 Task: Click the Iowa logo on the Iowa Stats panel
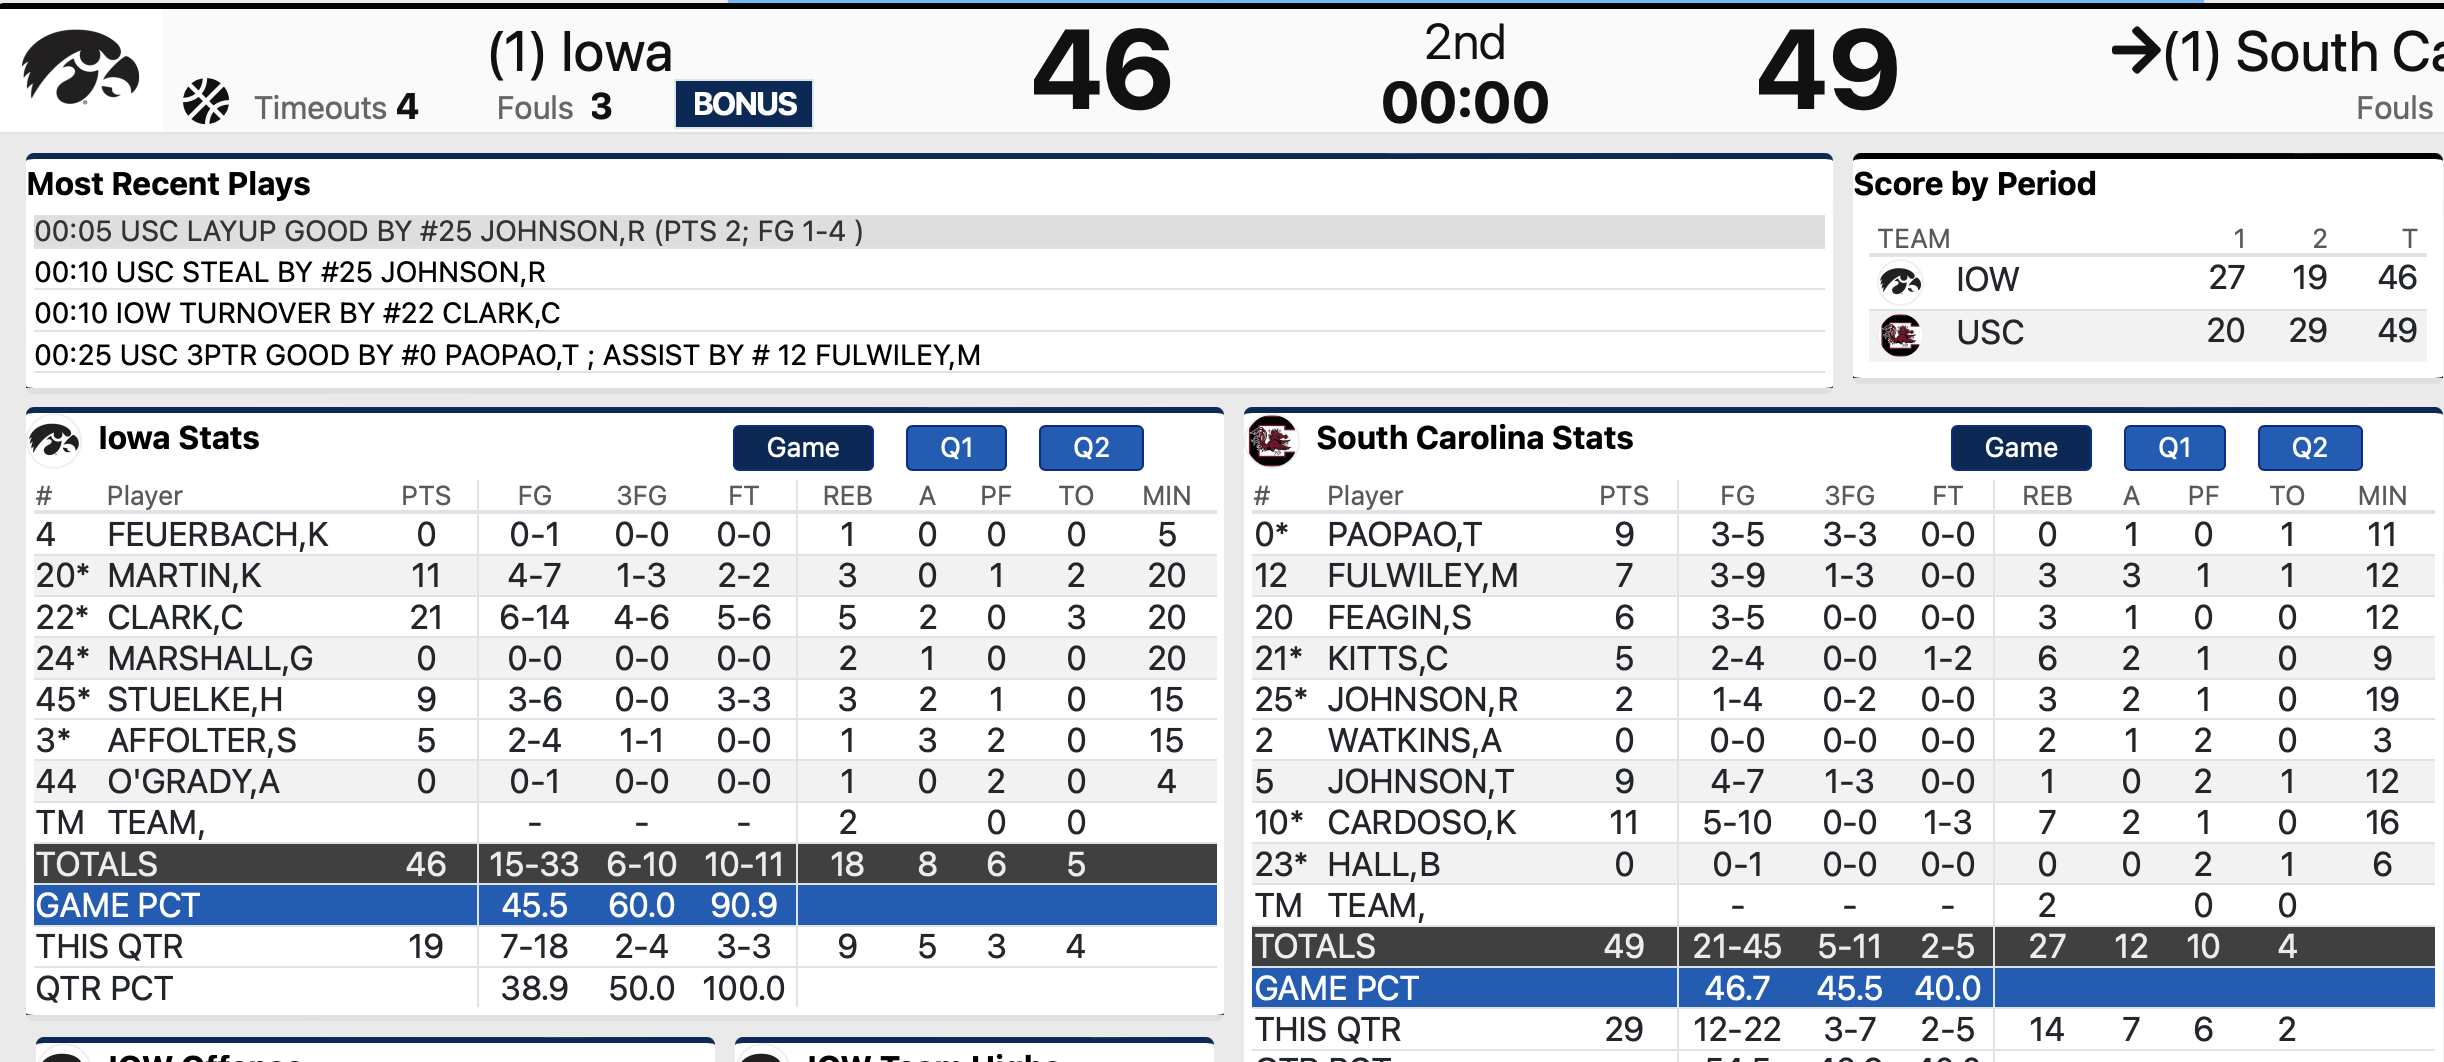pos(57,442)
